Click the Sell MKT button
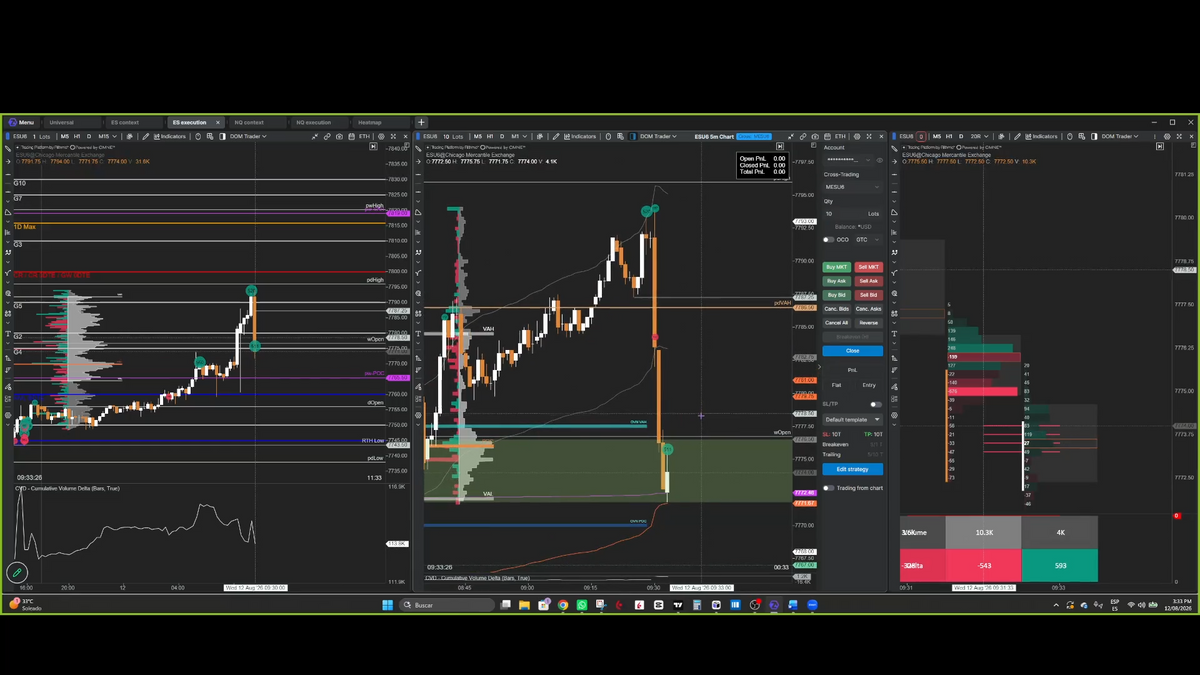The height and width of the screenshot is (675, 1200). tap(869, 267)
